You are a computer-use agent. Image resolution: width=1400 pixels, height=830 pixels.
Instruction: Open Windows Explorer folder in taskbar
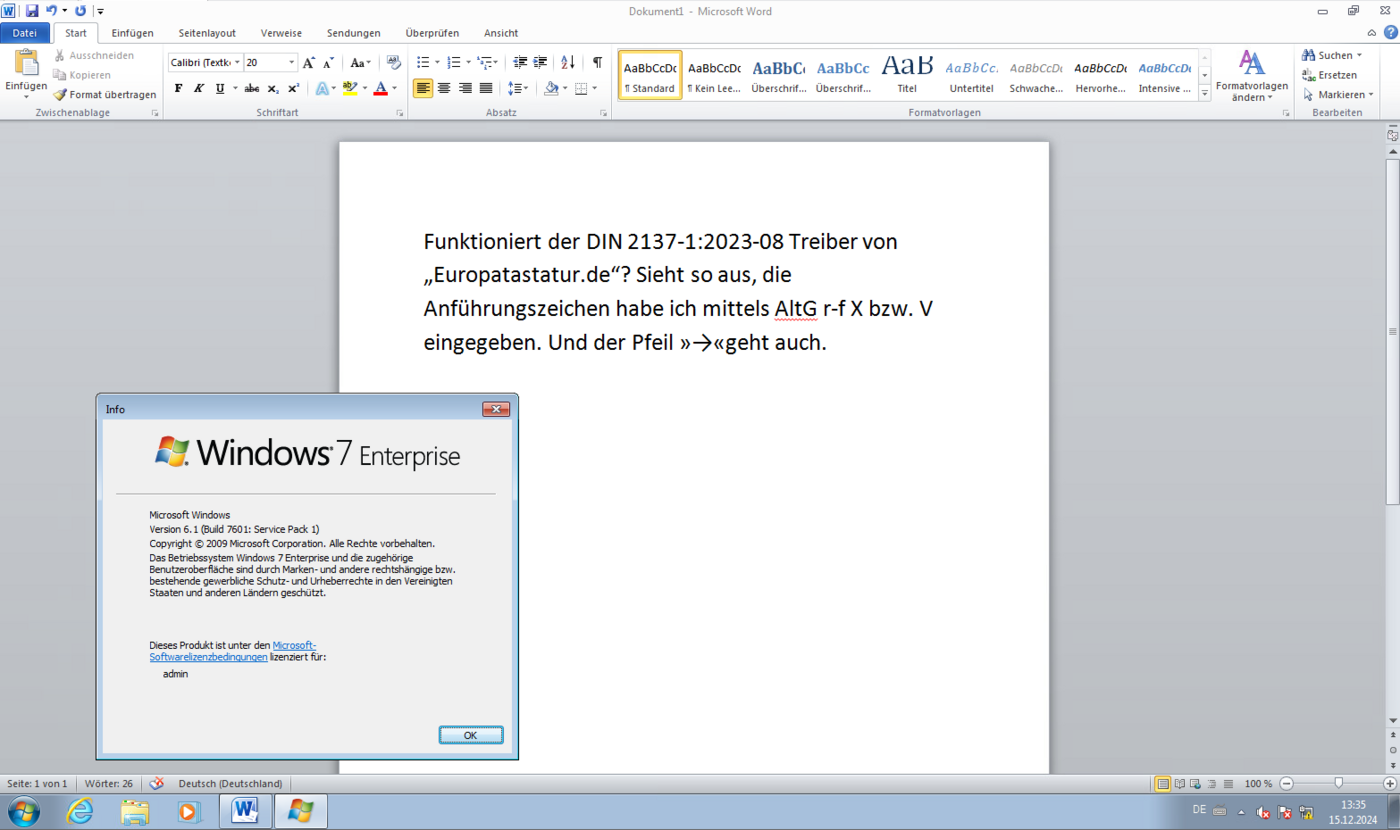135,811
